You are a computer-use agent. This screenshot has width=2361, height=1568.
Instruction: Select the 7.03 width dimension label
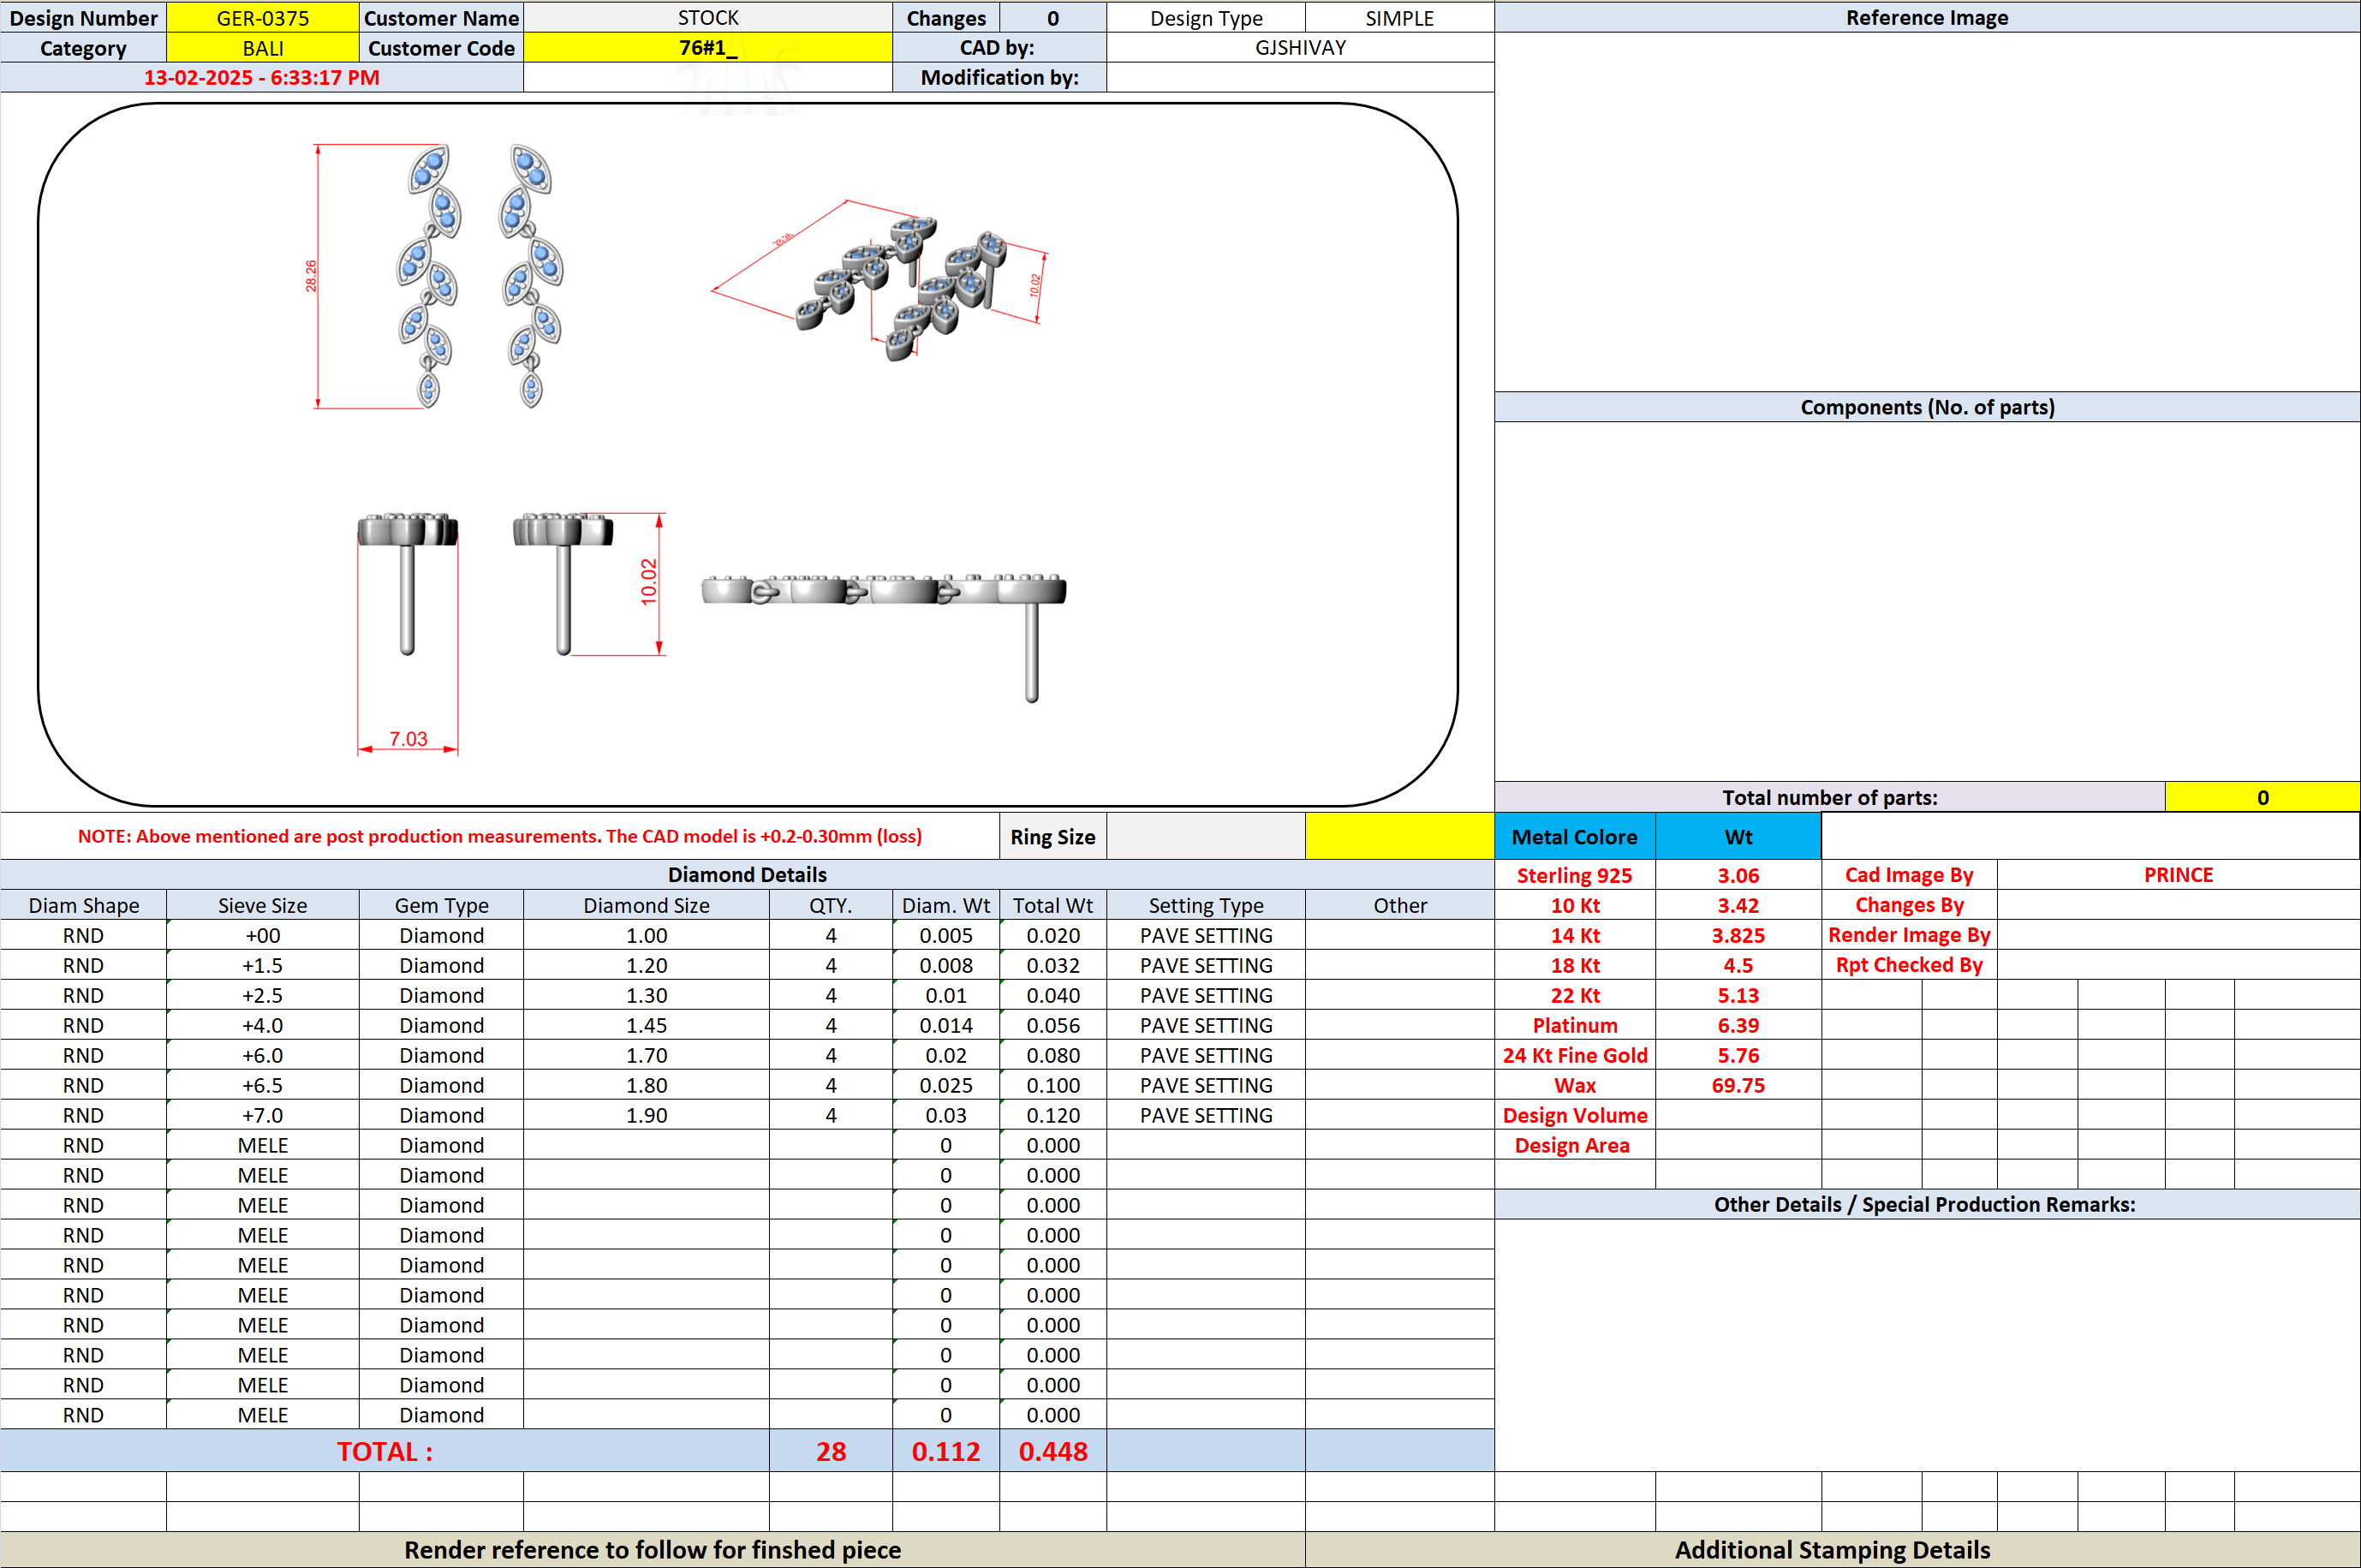[408, 739]
